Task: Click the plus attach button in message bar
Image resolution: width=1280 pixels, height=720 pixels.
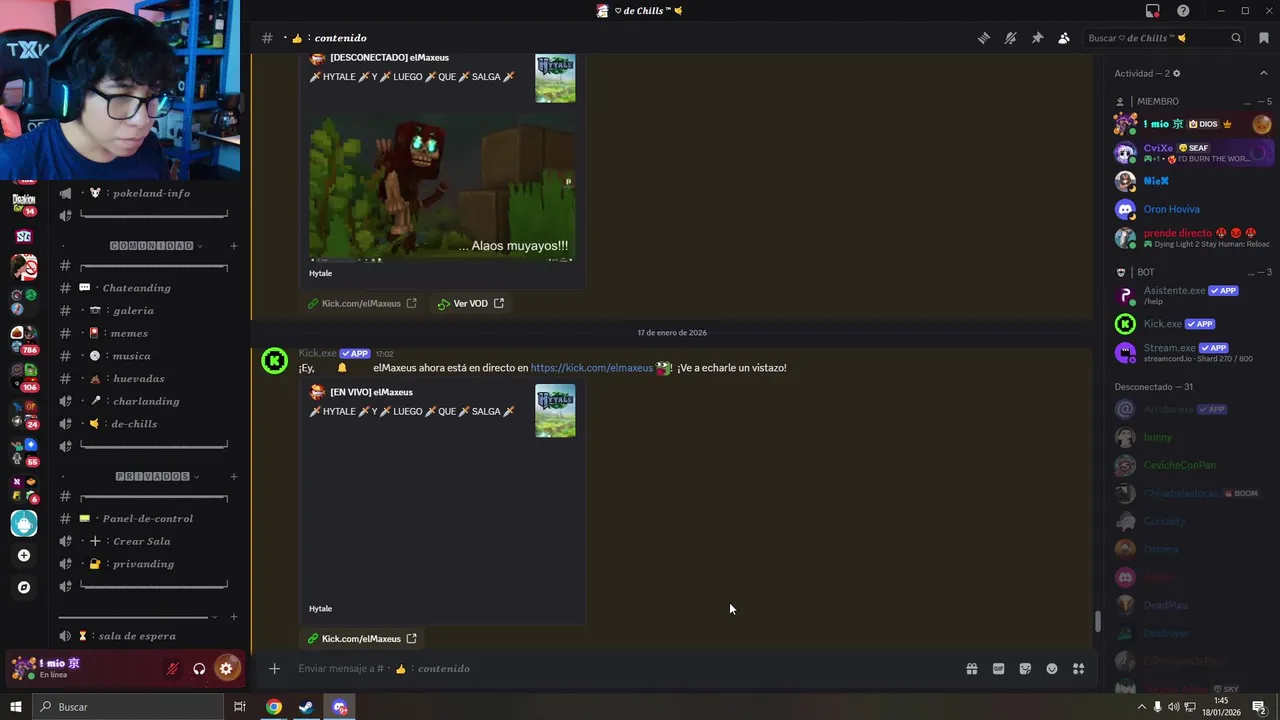Action: 274,669
